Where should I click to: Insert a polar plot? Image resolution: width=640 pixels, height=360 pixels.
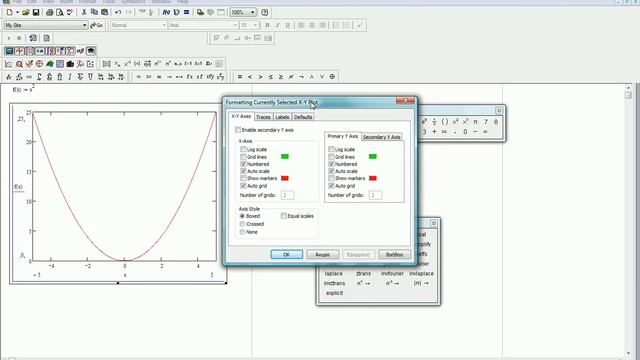point(39,64)
